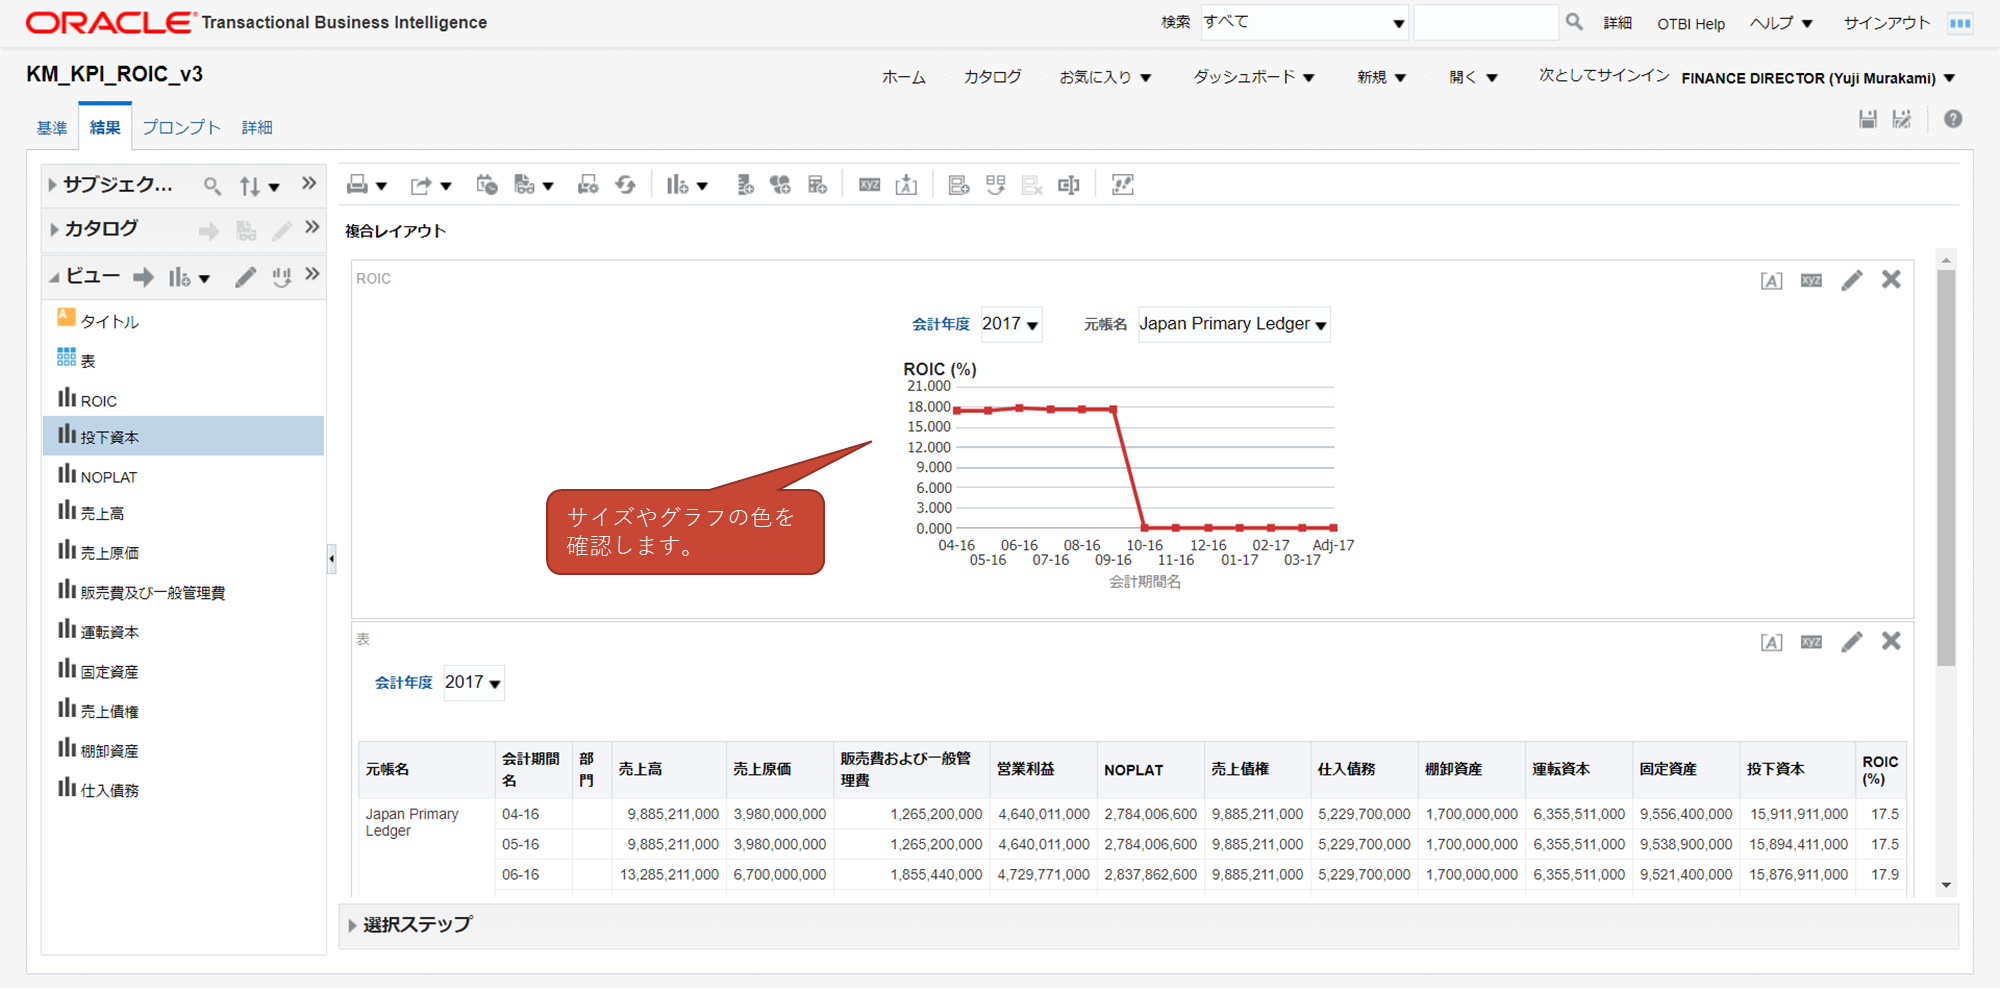Open the 元帳名 Japan Primary Ledger dropdown
Image resolution: width=2000 pixels, height=991 pixels.
1234,324
